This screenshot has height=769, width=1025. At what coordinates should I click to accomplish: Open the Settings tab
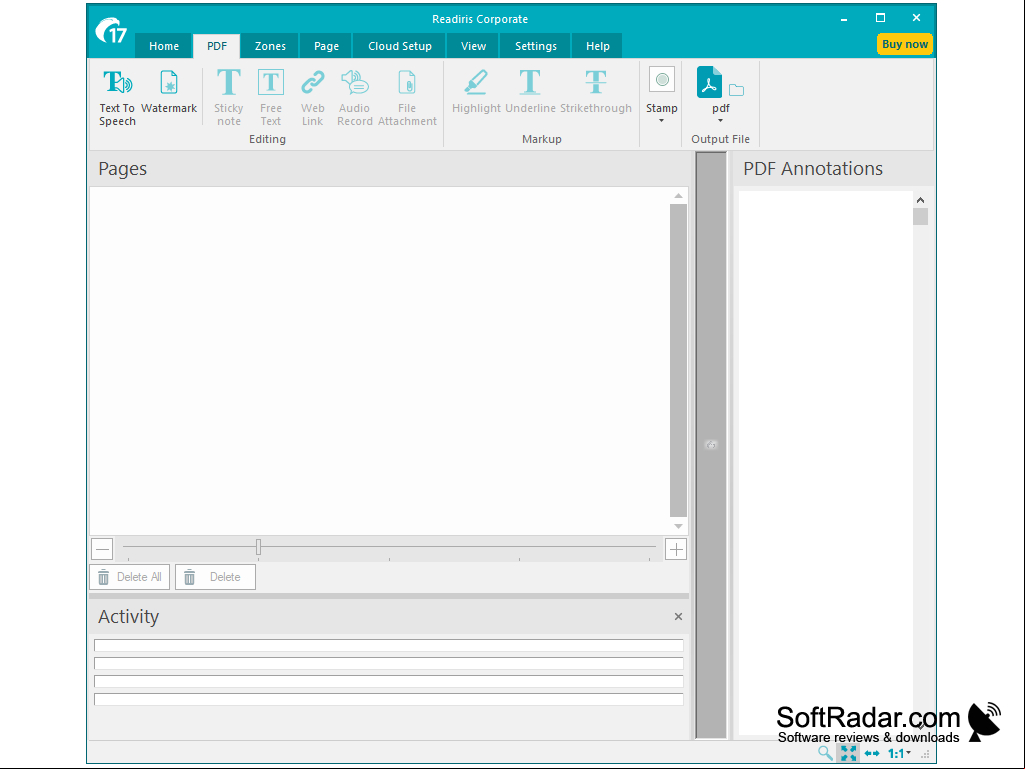point(535,46)
